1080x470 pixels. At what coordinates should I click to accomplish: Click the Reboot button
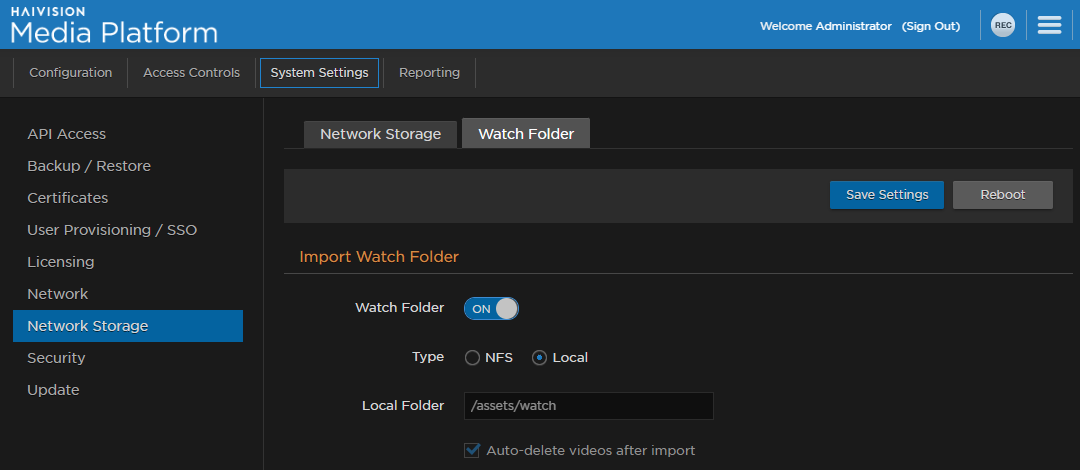(1002, 195)
